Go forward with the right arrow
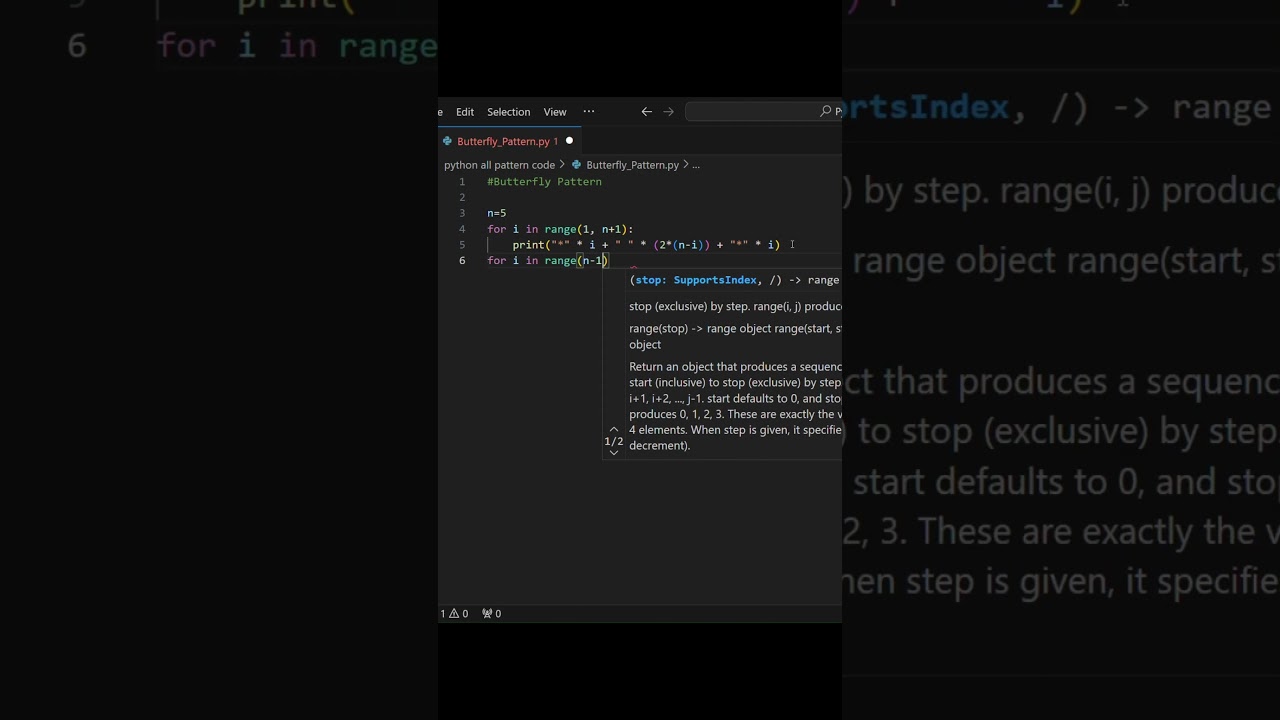This screenshot has width=1280, height=720. coord(668,112)
